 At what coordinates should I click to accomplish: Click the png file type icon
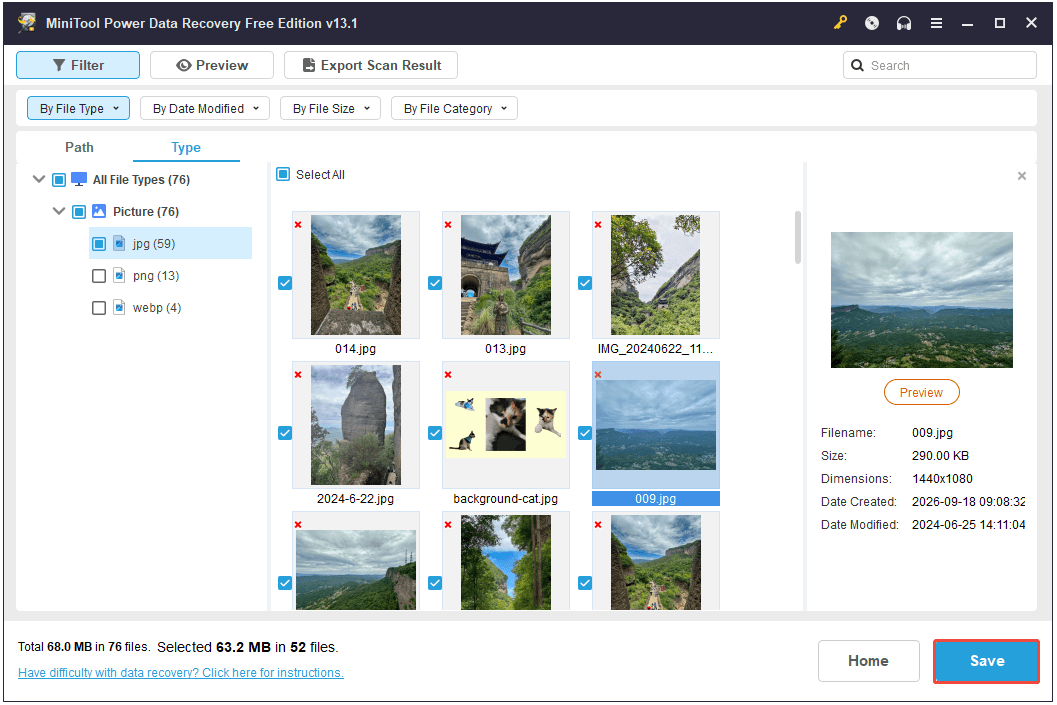pyautogui.click(x=119, y=275)
